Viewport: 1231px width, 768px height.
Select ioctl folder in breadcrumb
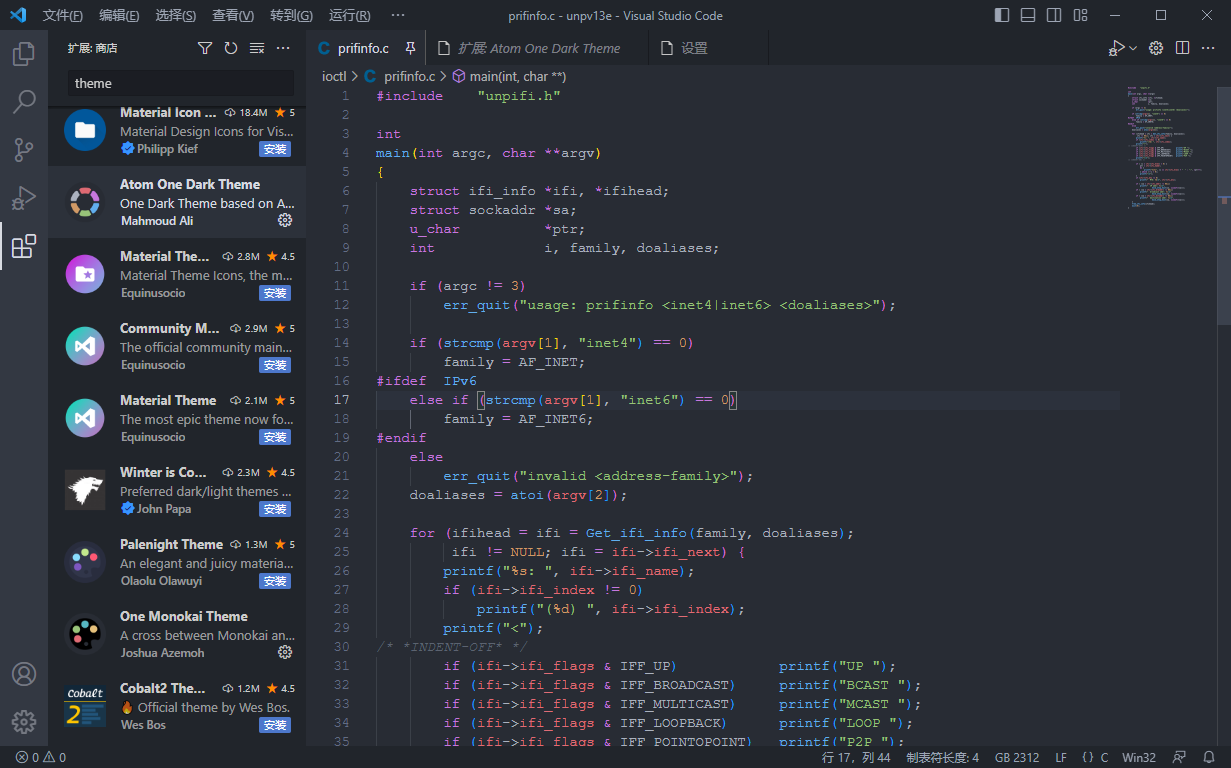(332, 76)
